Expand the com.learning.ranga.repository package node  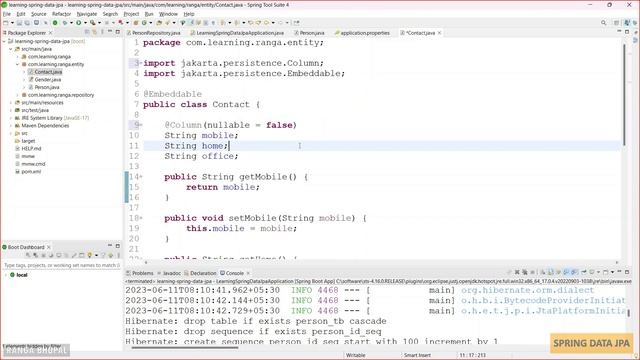(x=18, y=95)
